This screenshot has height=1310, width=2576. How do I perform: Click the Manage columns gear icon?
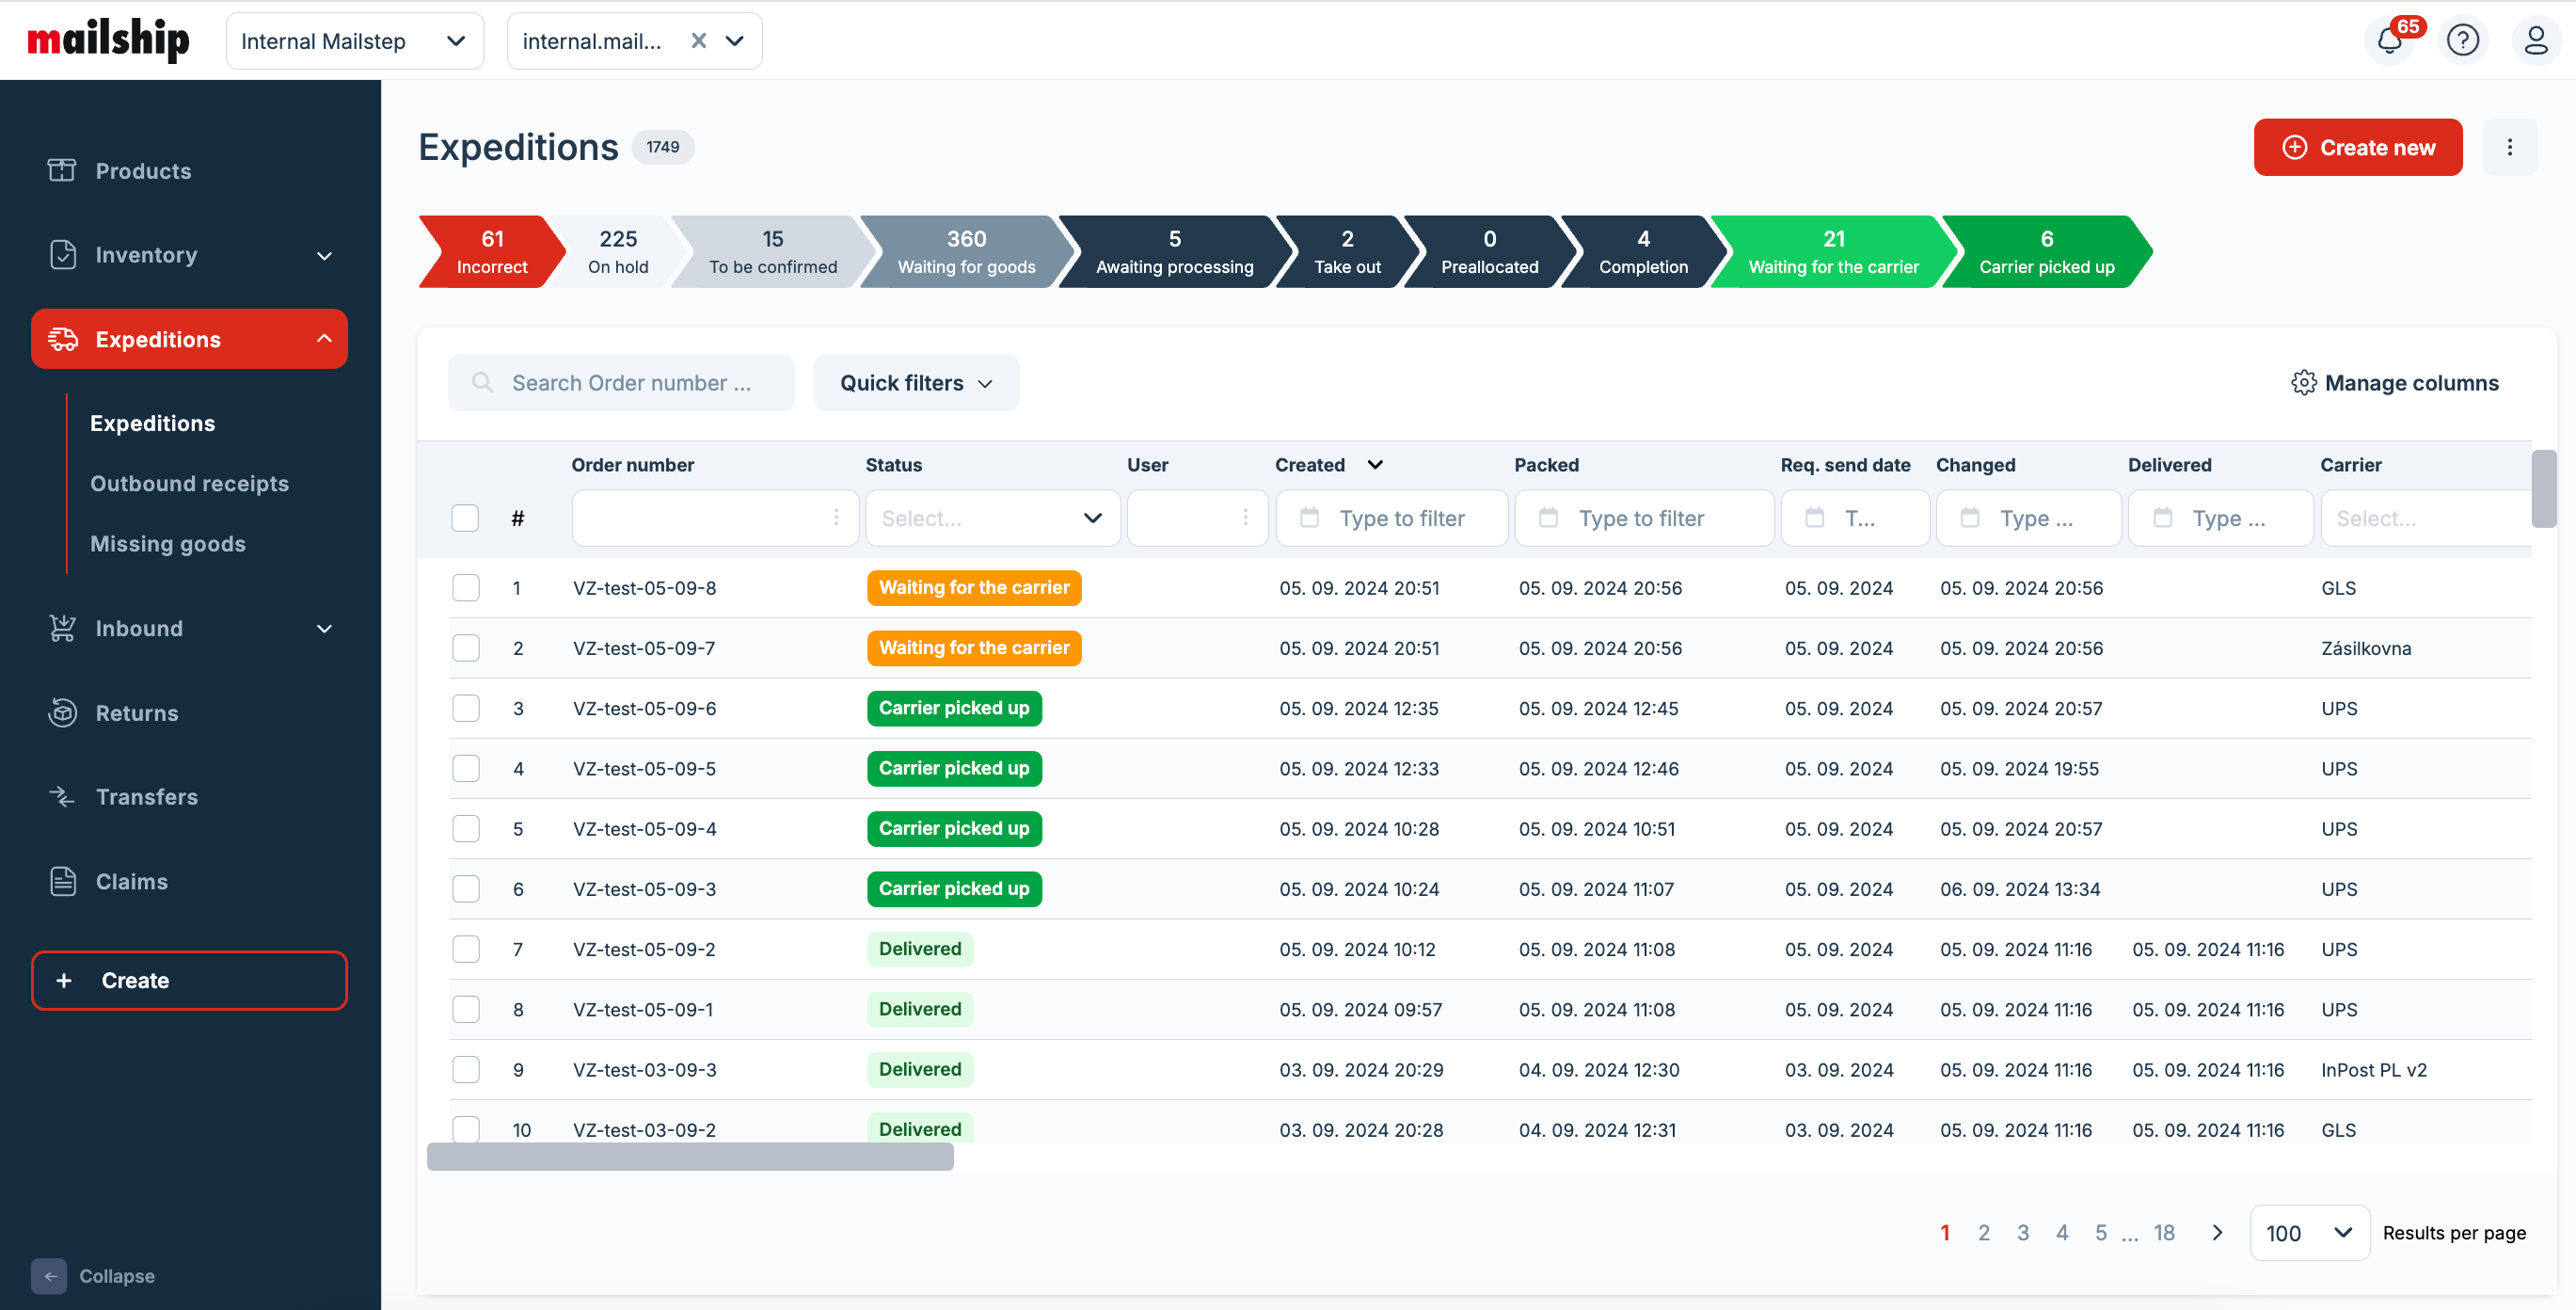[x=2303, y=383]
